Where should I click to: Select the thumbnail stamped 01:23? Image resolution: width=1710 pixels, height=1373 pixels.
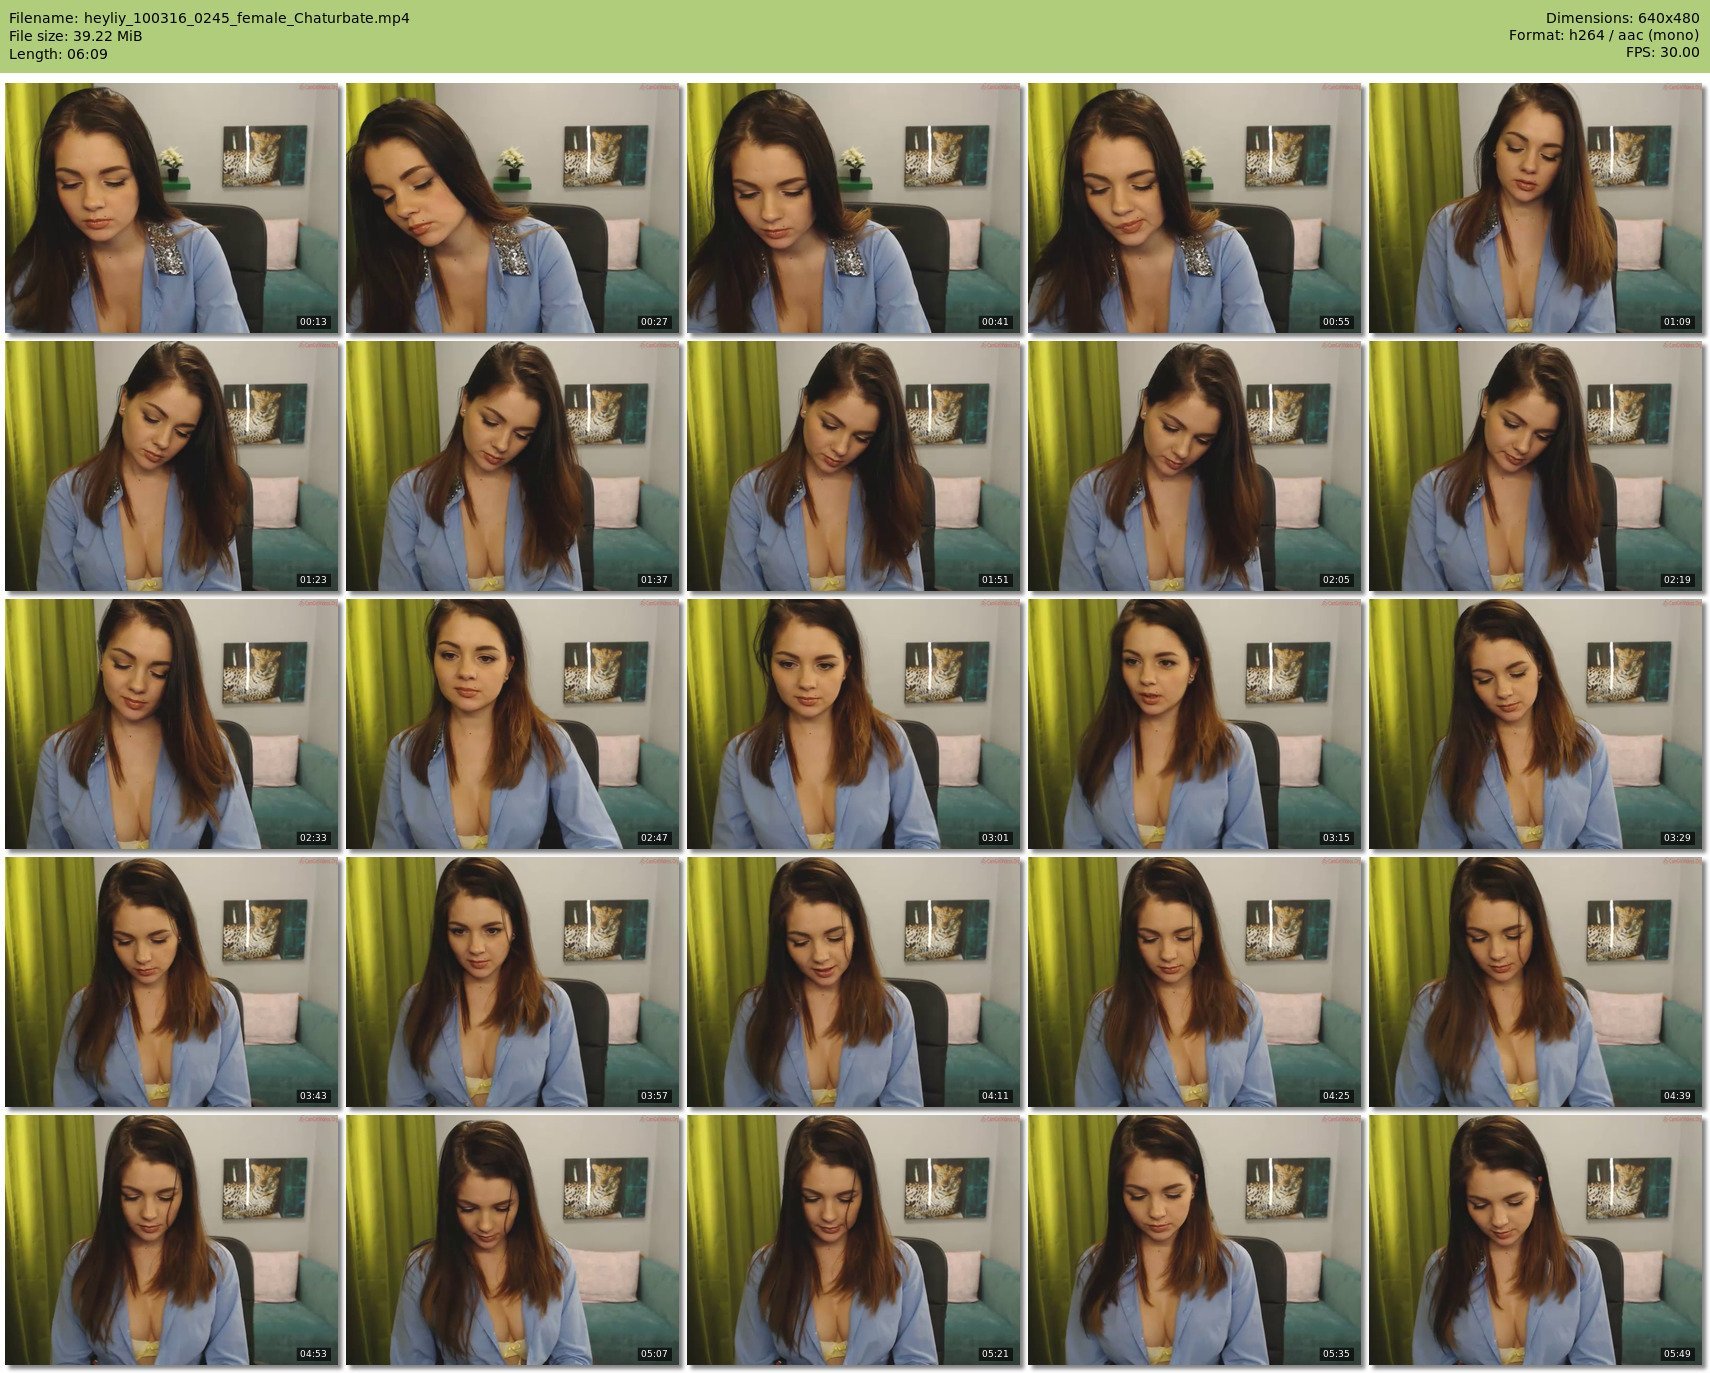tap(172, 466)
